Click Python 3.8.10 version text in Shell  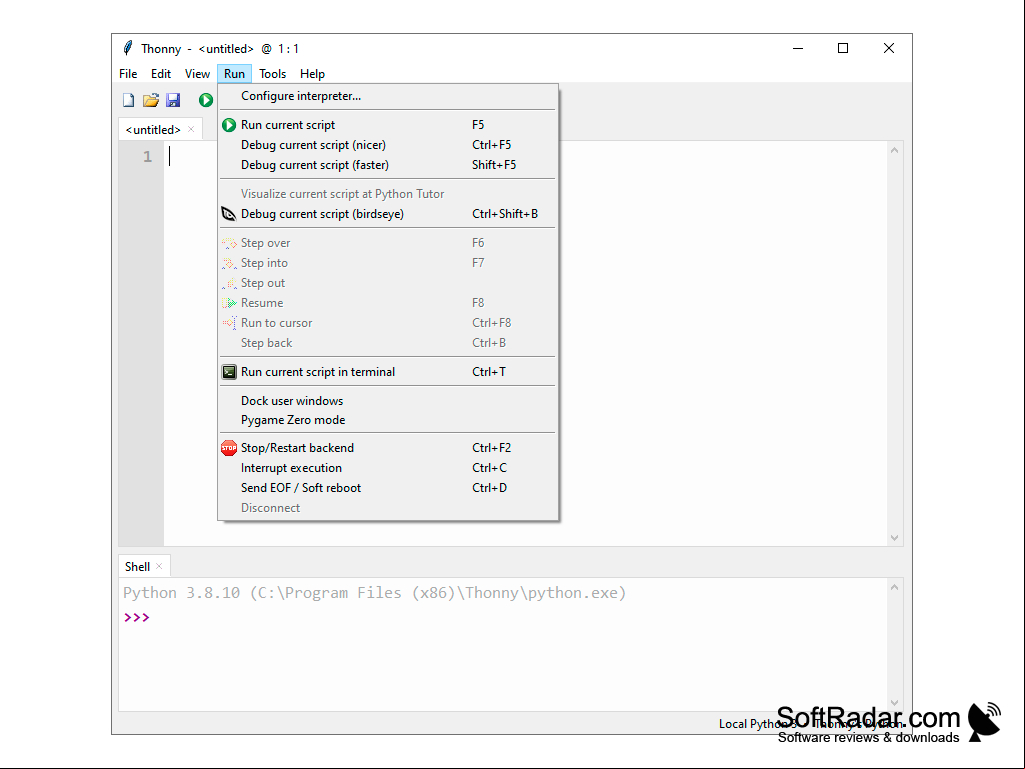[182, 593]
